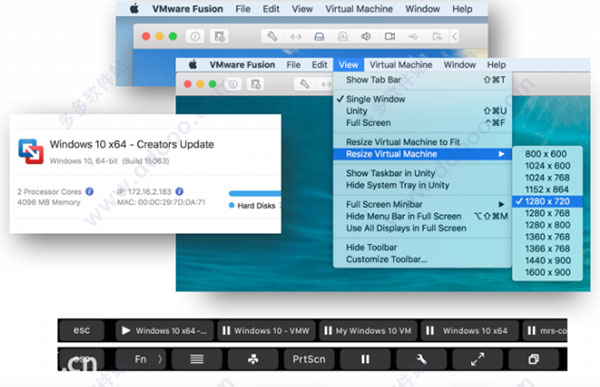Open the Apple menu in the front window

click(x=193, y=65)
